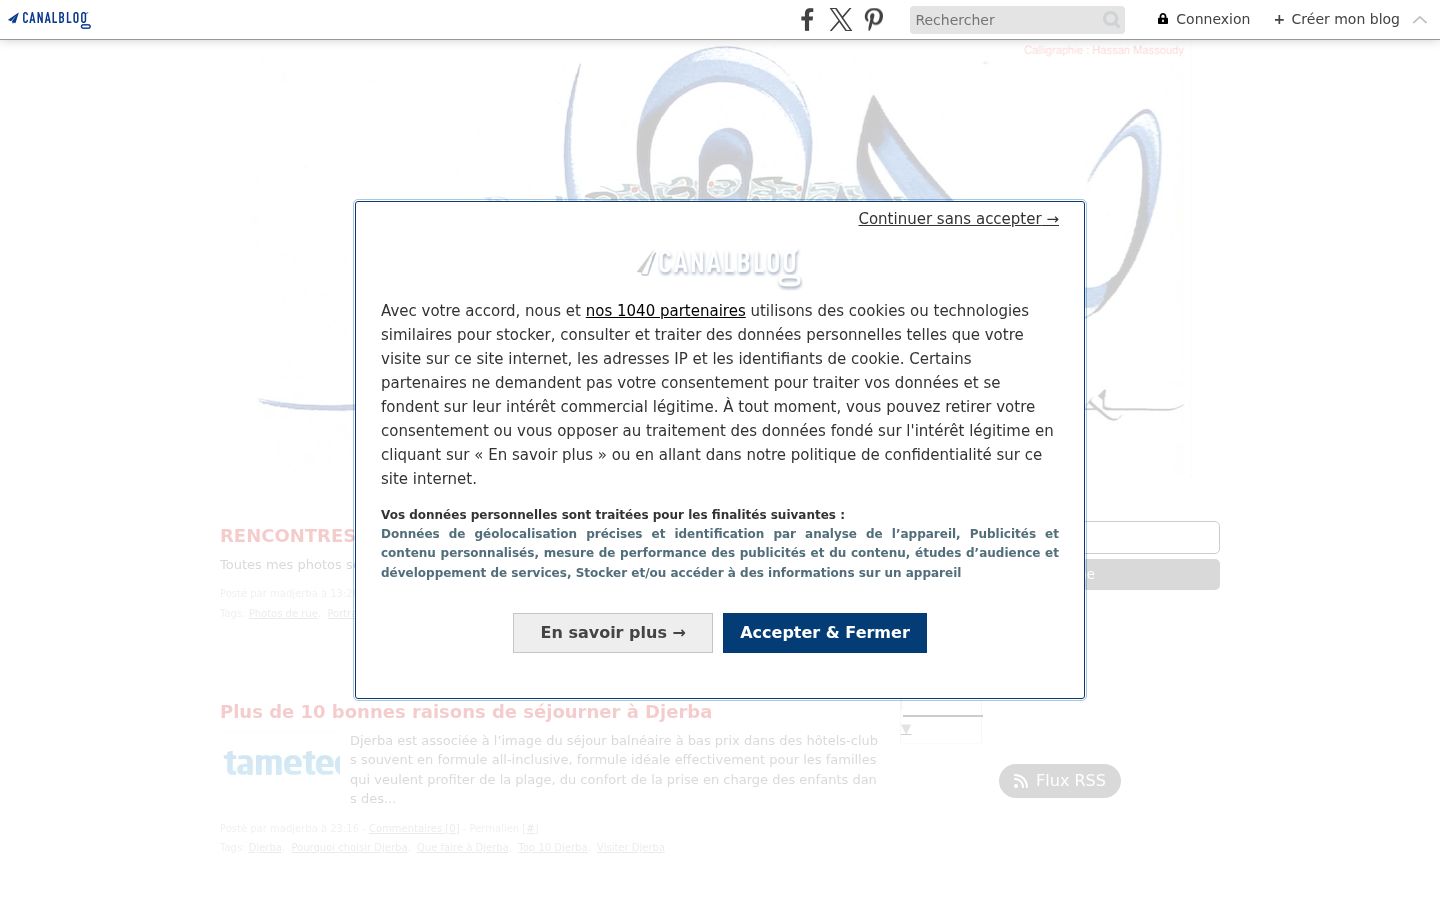The height and width of the screenshot is (900, 1440).
Task: Open the Flux RSS button
Action: tap(1060, 781)
